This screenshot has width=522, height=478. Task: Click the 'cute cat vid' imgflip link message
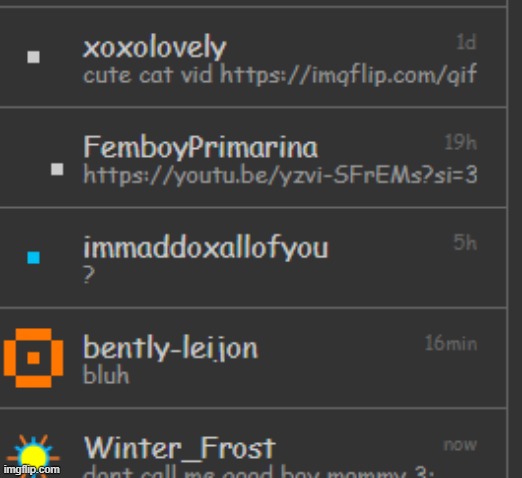280,75
